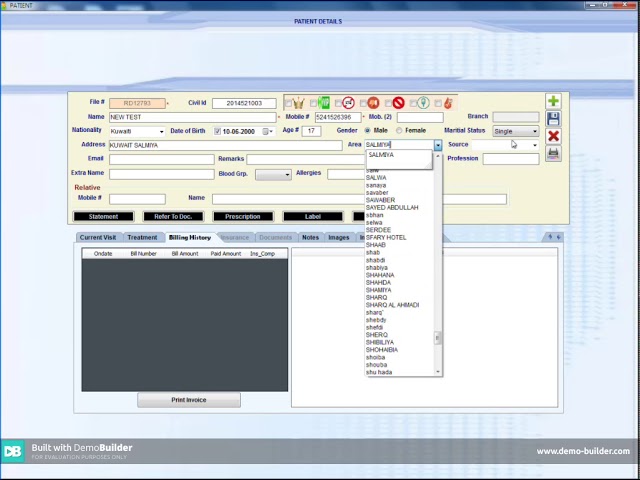The height and width of the screenshot is (480, 640).
Task: Click the Area list scroll-up arrow
Action: [x=438, y=156]
